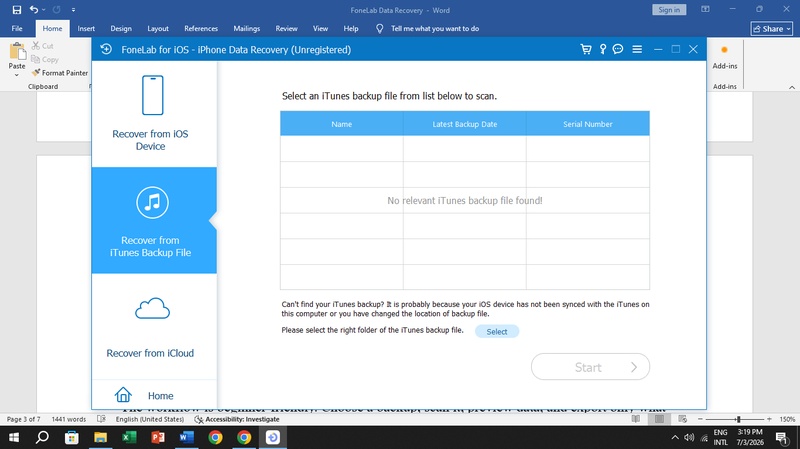Customize Quick Access Toolbar dropdown in Word

tap(73, 10)
